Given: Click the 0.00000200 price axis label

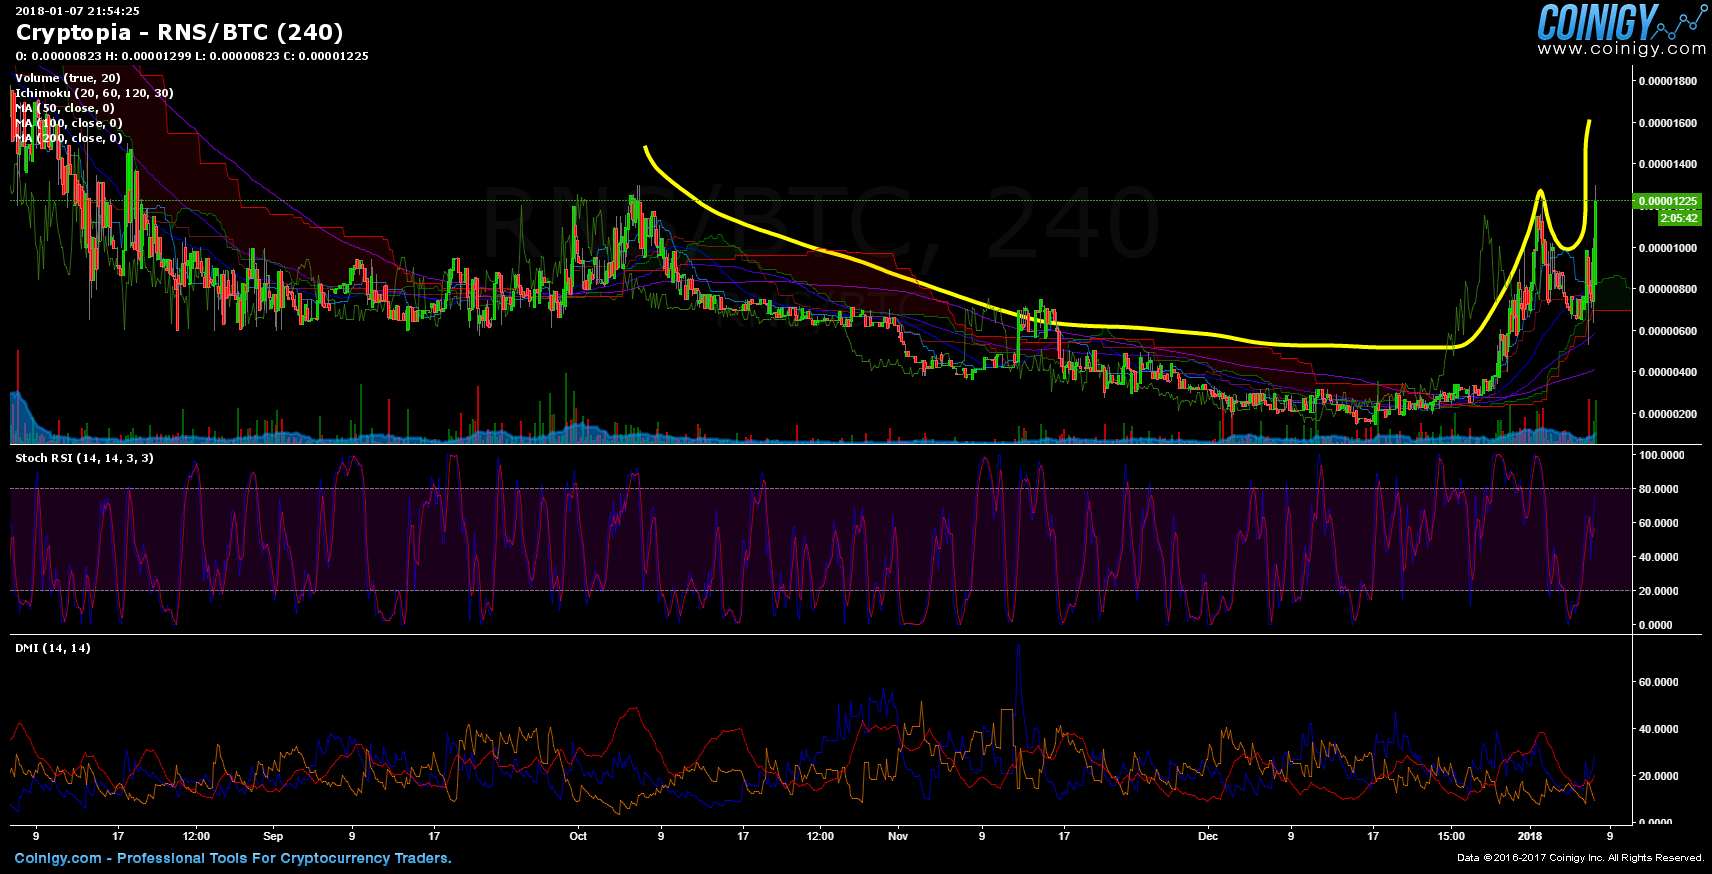Looking at the screenshot, I should [1667, 414].
